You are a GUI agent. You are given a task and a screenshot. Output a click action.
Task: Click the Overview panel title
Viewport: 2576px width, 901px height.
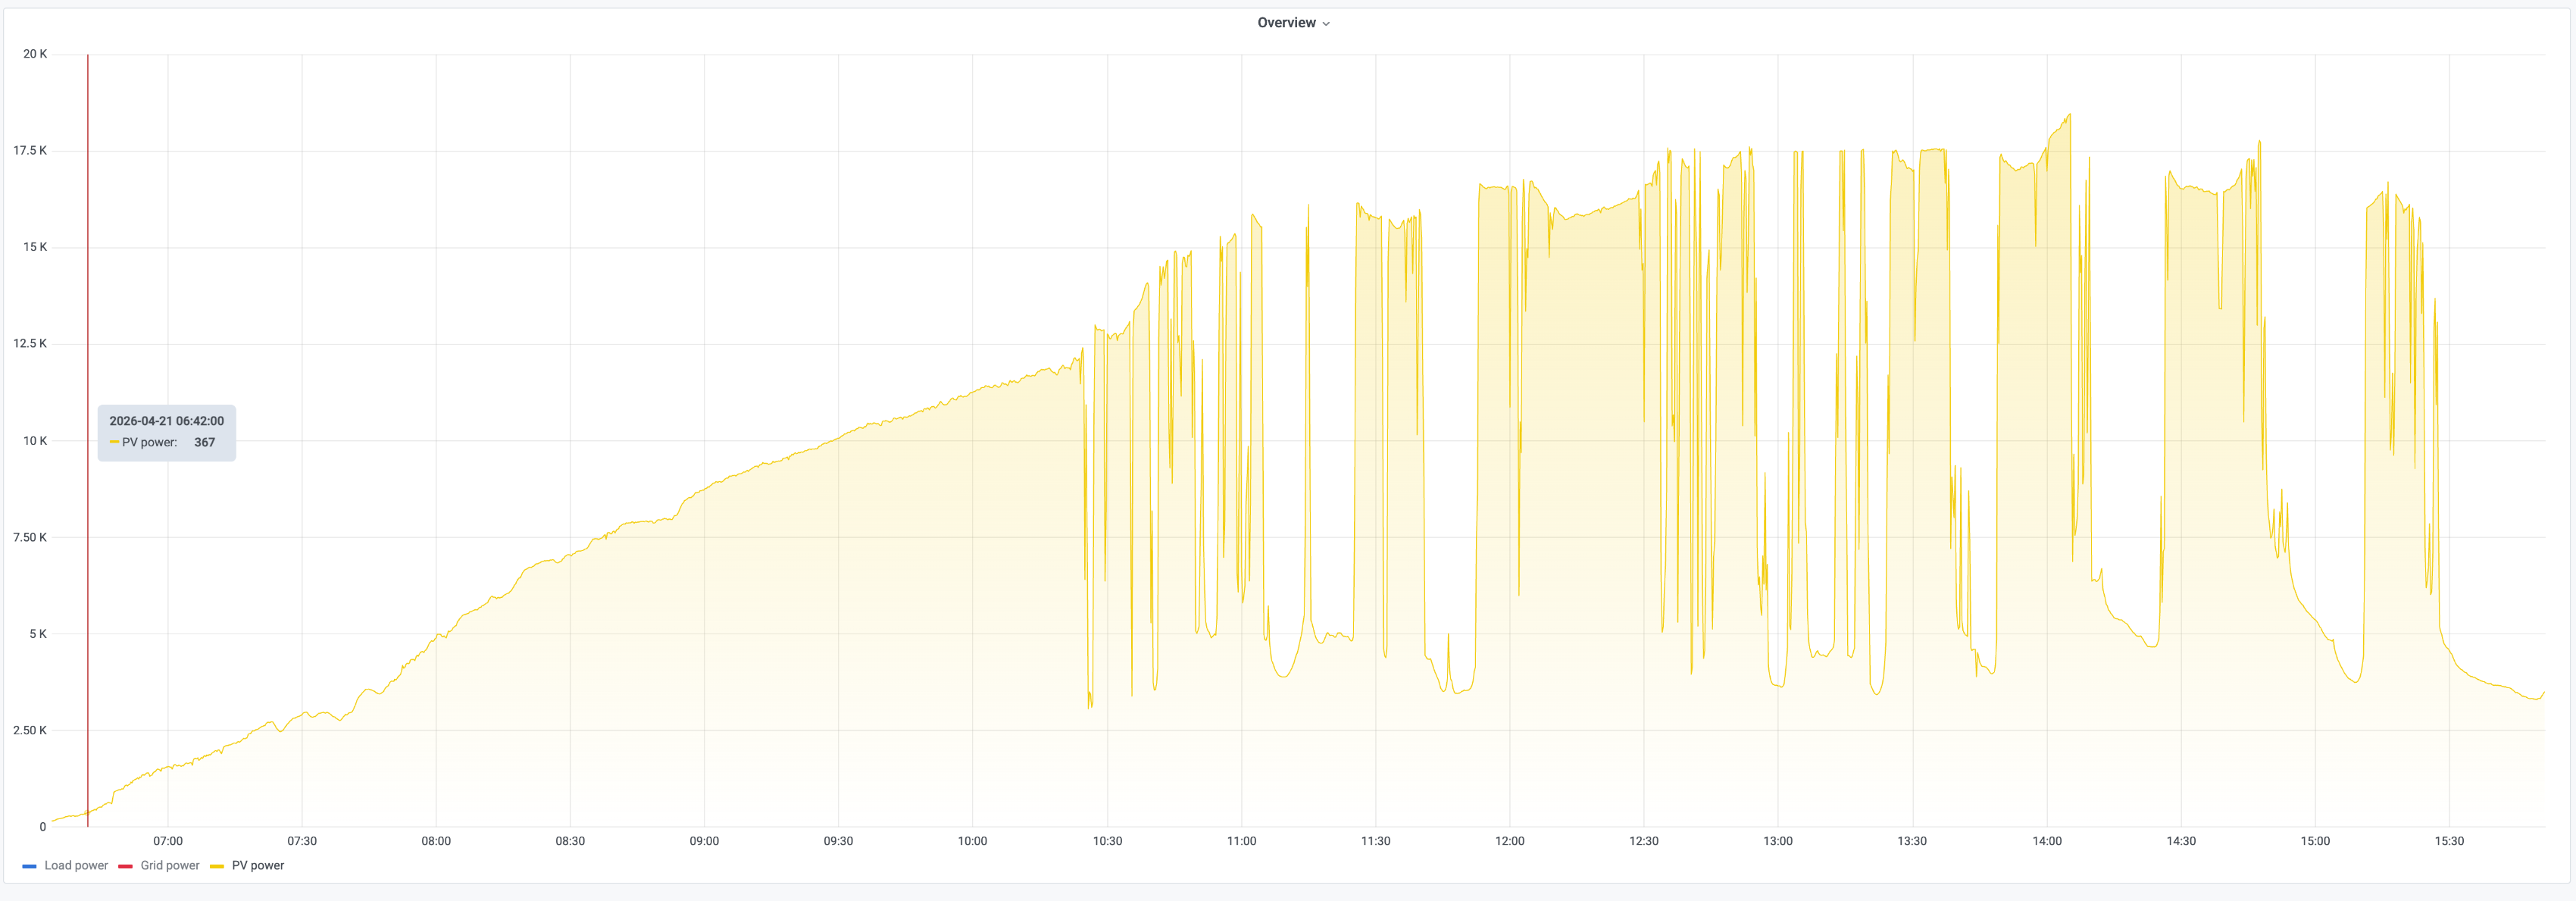(1286, 23)
